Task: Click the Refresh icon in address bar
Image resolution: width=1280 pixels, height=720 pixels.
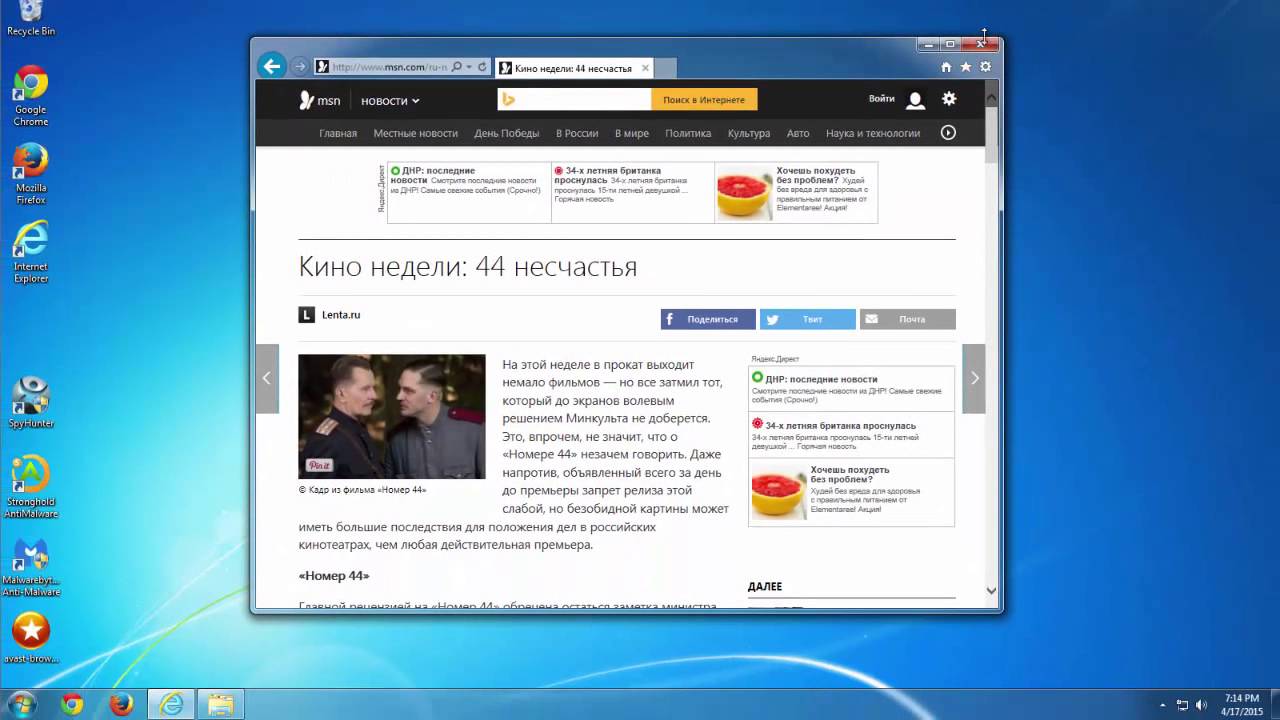Action: pyautogui.click(x=482, y=67)
